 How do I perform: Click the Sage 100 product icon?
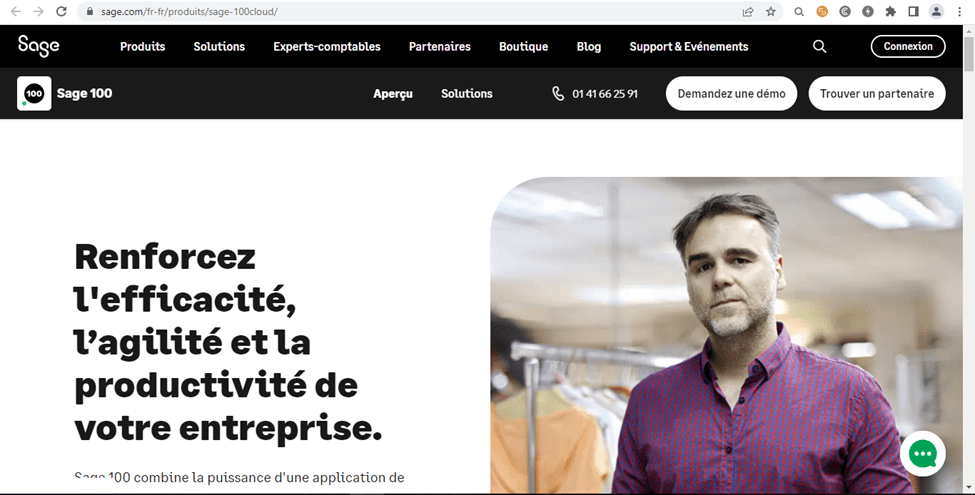34,93
